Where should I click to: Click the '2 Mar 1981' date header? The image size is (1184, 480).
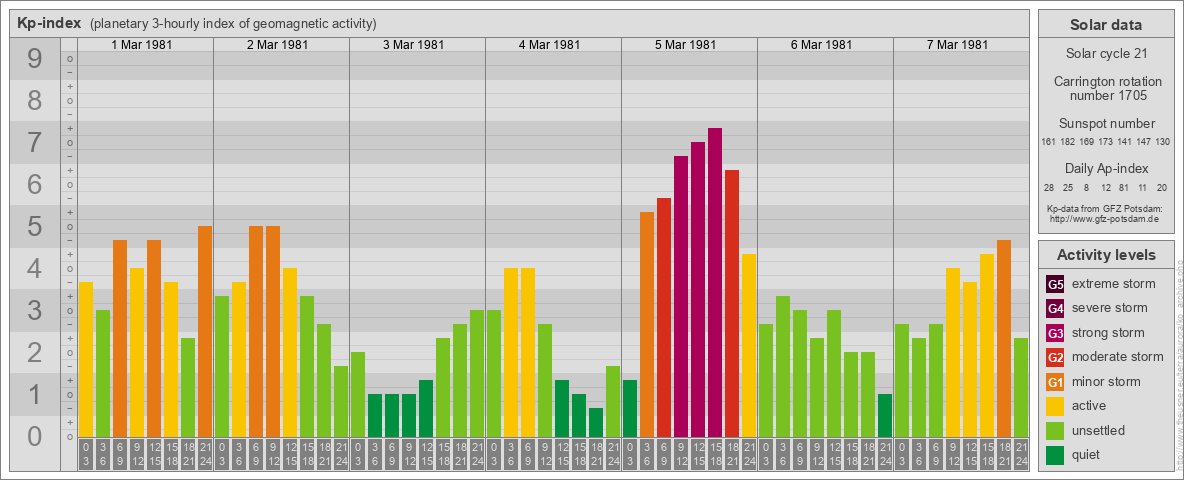[278, 45]
